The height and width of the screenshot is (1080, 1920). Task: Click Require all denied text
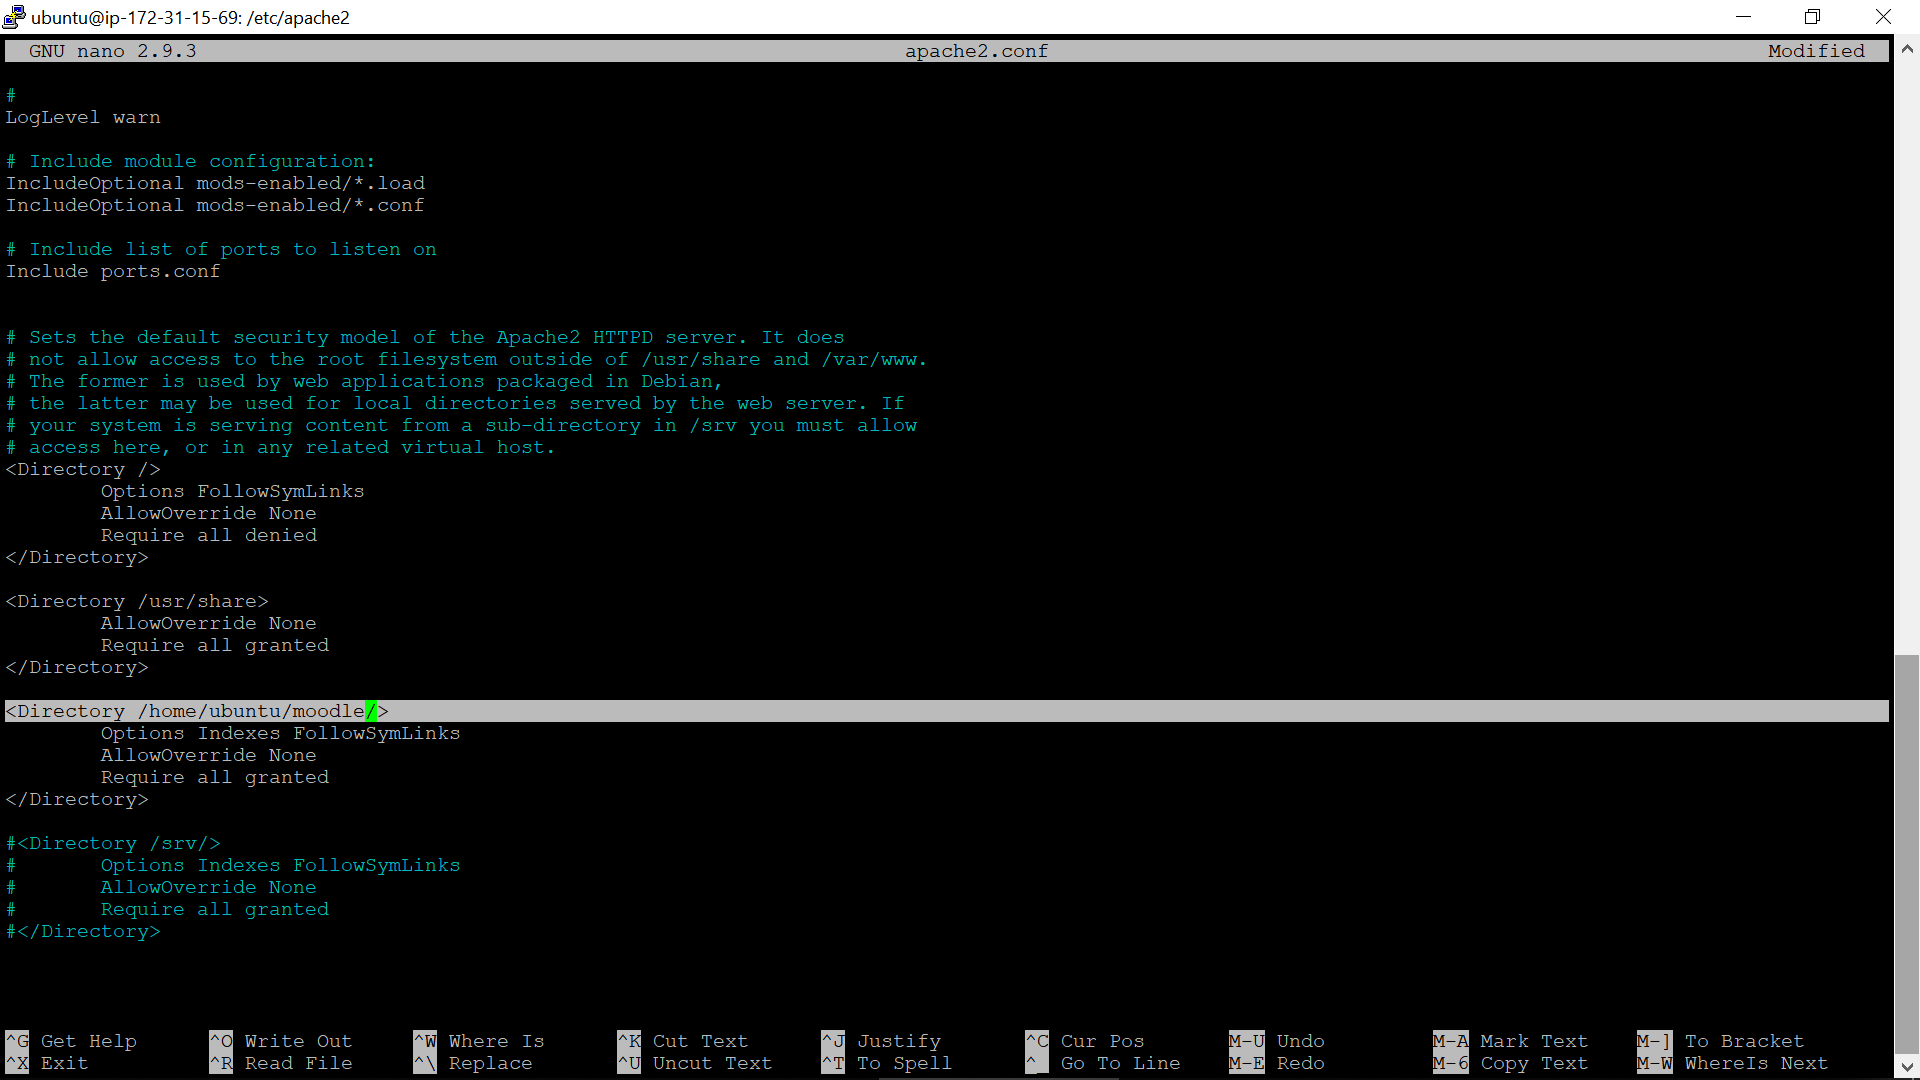point(208,535)
